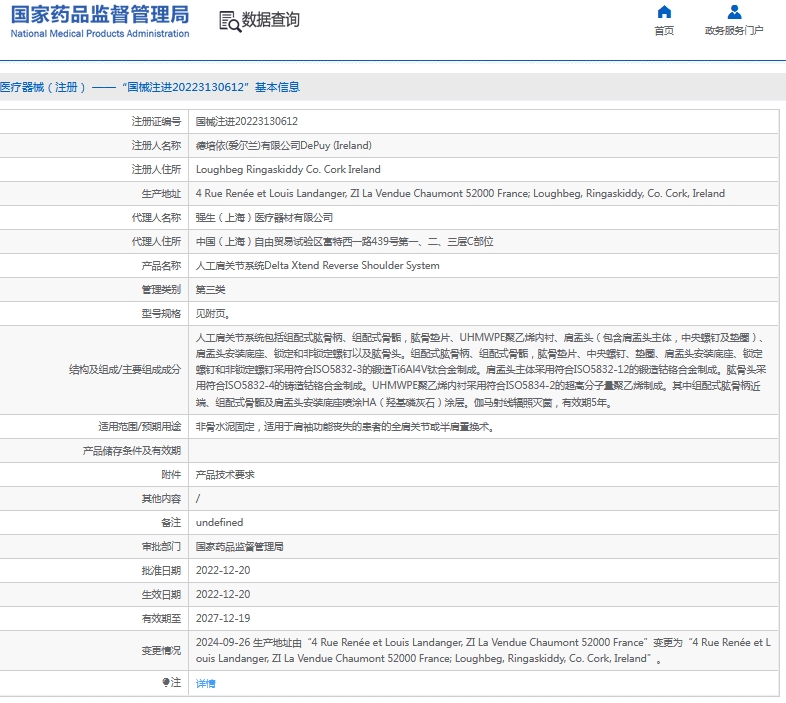
Task: Click the breadcrumb title 医疗器械（注册）基本信息
Action: [150, 87]
